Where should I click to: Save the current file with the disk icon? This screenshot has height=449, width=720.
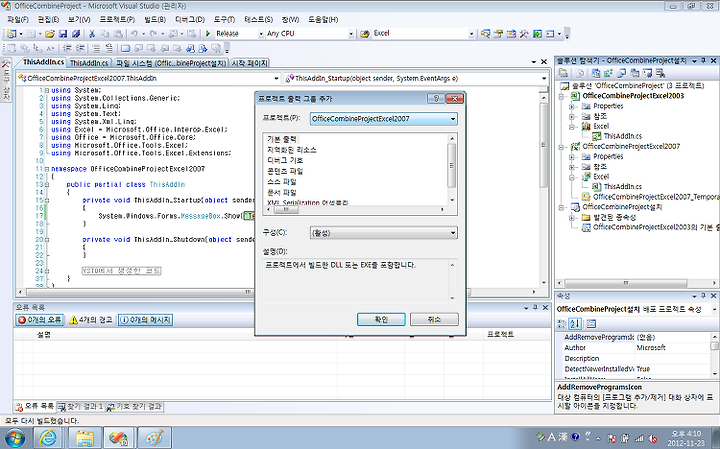(x=63, y=34)
